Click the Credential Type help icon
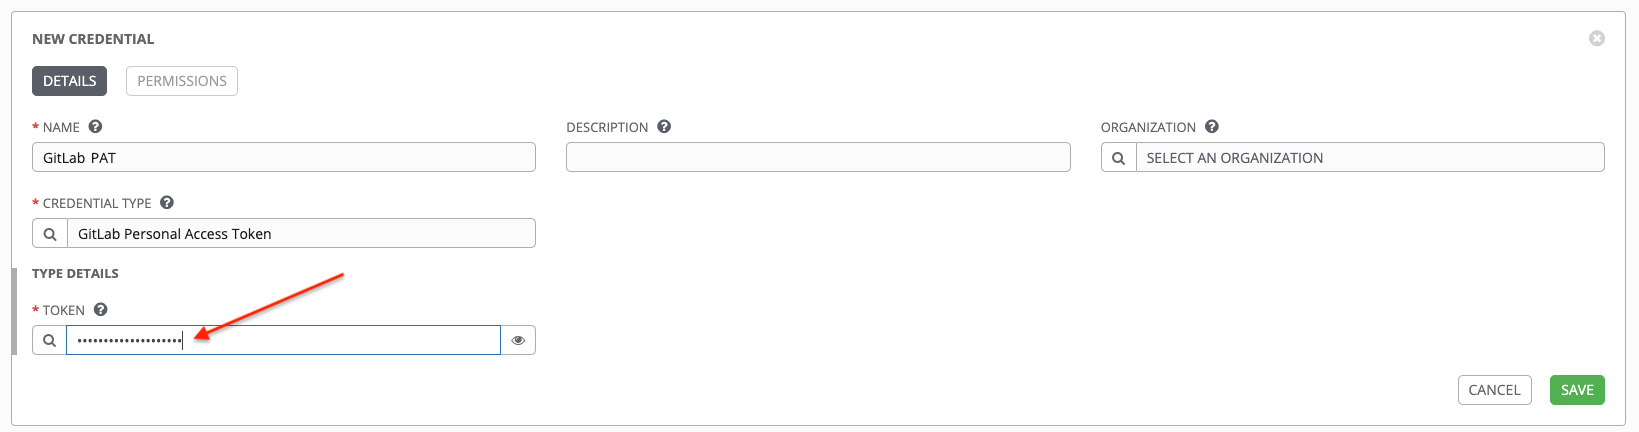The height and width of the screenshot is (432, 1639). click(167, 203)
